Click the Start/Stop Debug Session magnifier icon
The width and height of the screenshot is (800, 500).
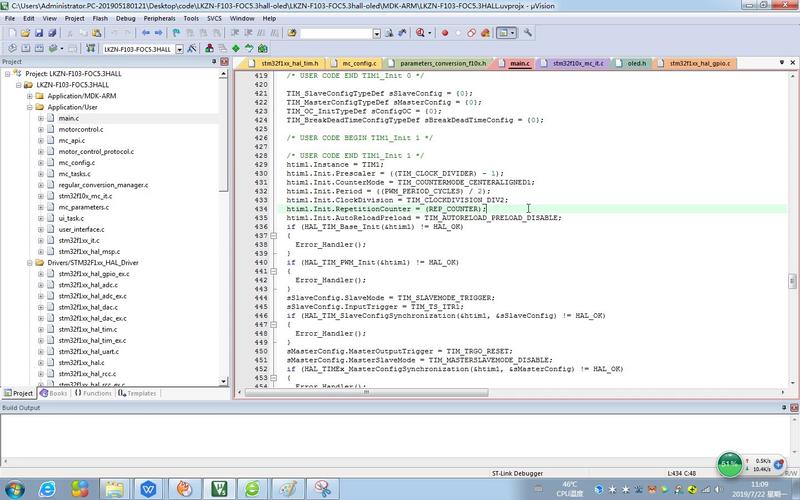click(420, 33)
